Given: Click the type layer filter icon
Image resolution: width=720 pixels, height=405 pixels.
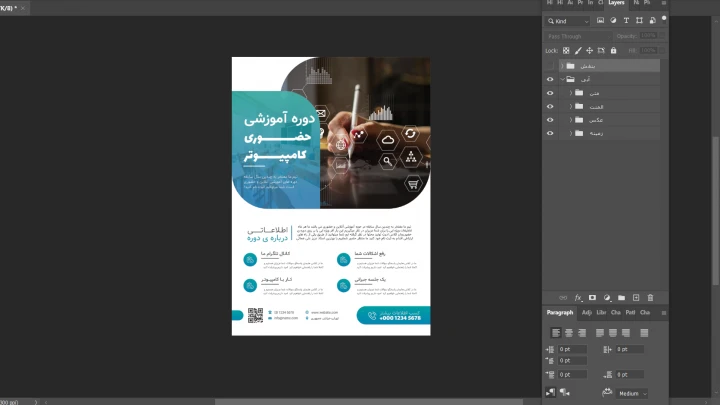Looking at the screenshot, I should click(x=626, y=20).
